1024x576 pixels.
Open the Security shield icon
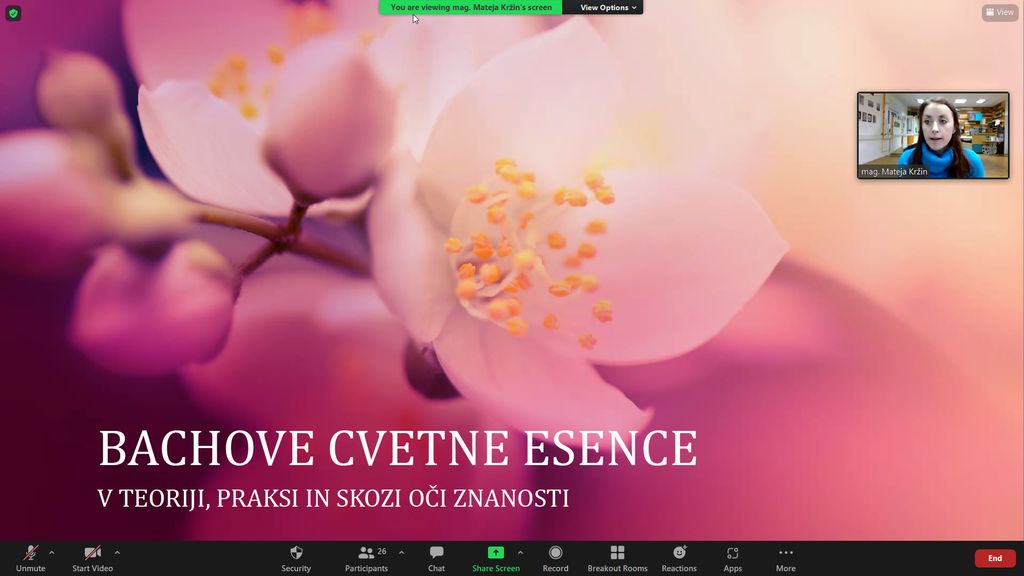[296, 553]
